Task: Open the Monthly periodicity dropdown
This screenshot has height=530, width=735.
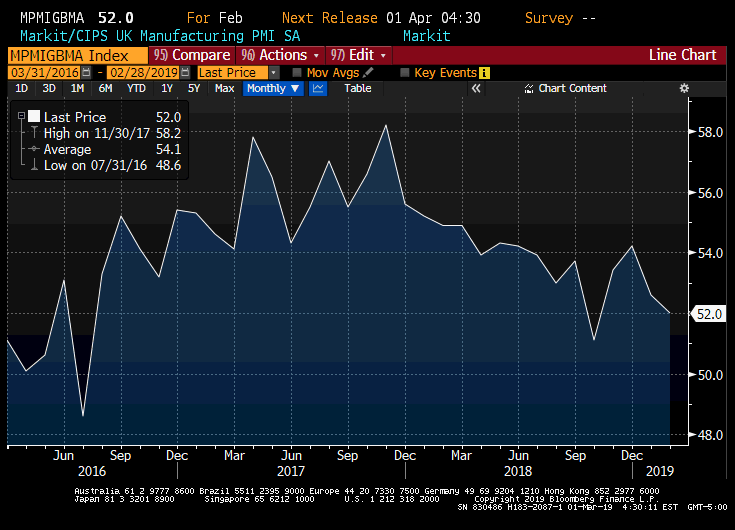Action: (x=273, y=88)
